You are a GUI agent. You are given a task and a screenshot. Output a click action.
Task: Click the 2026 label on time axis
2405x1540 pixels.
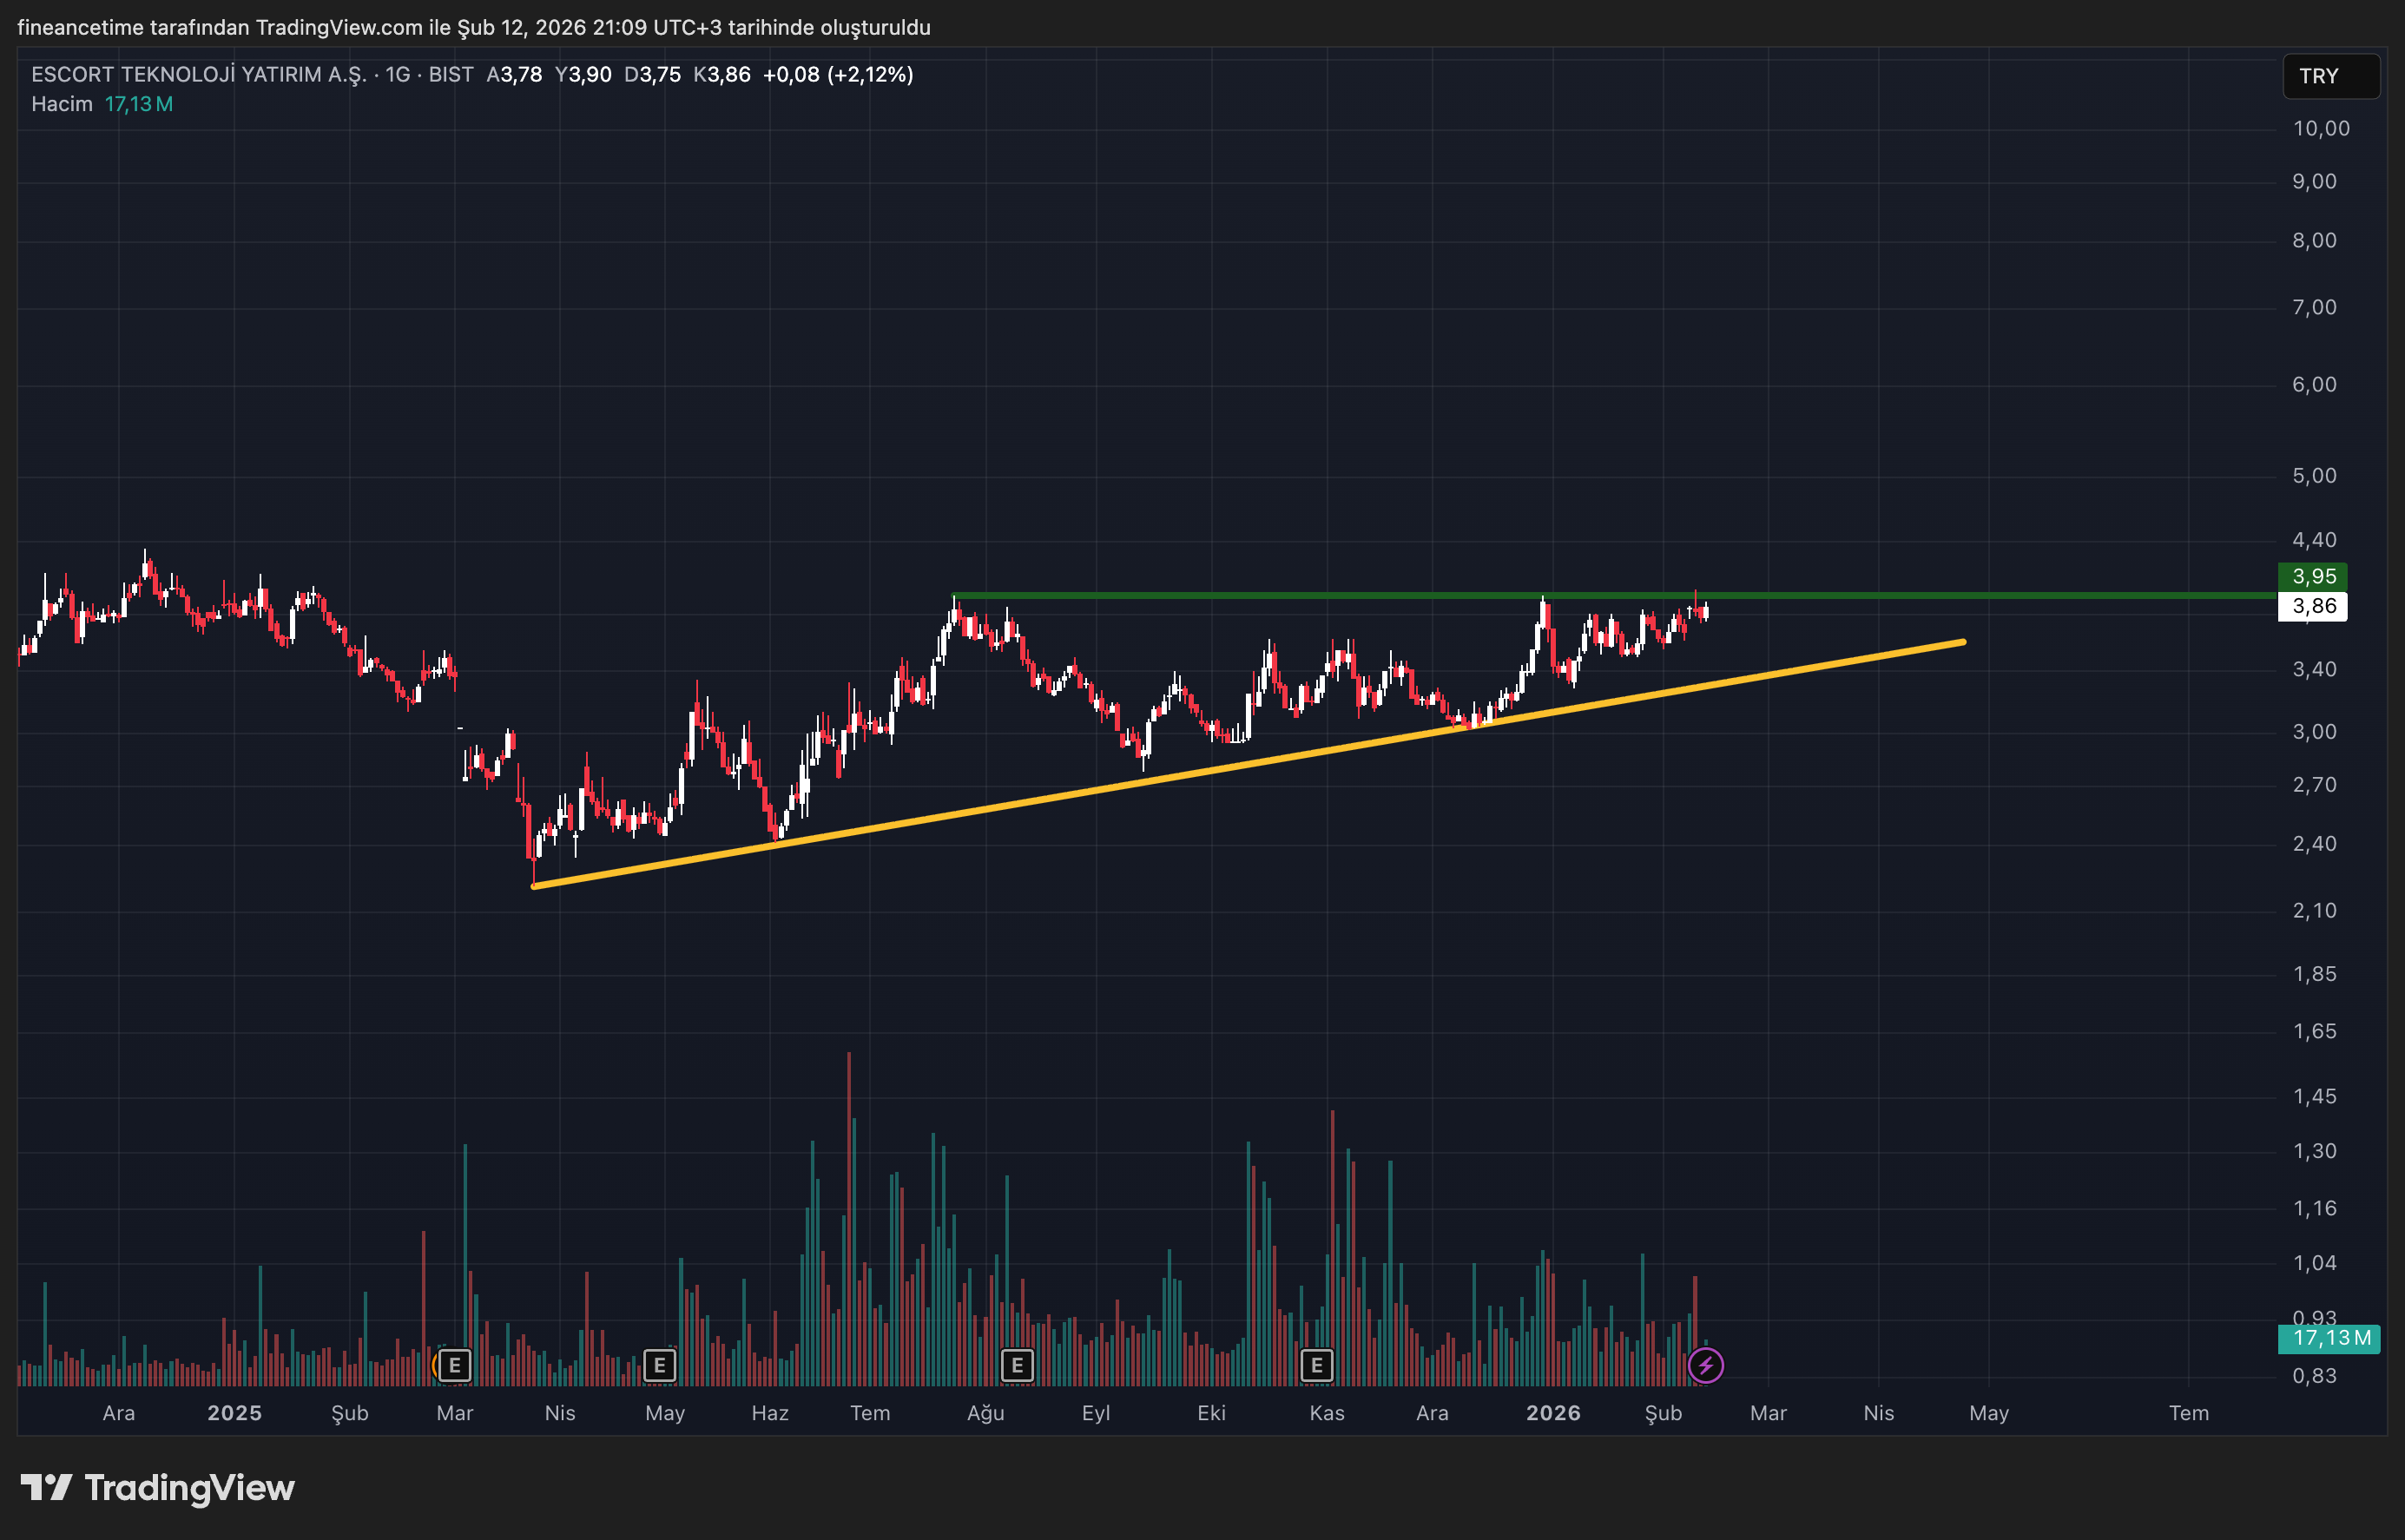coord(1553,1413)
